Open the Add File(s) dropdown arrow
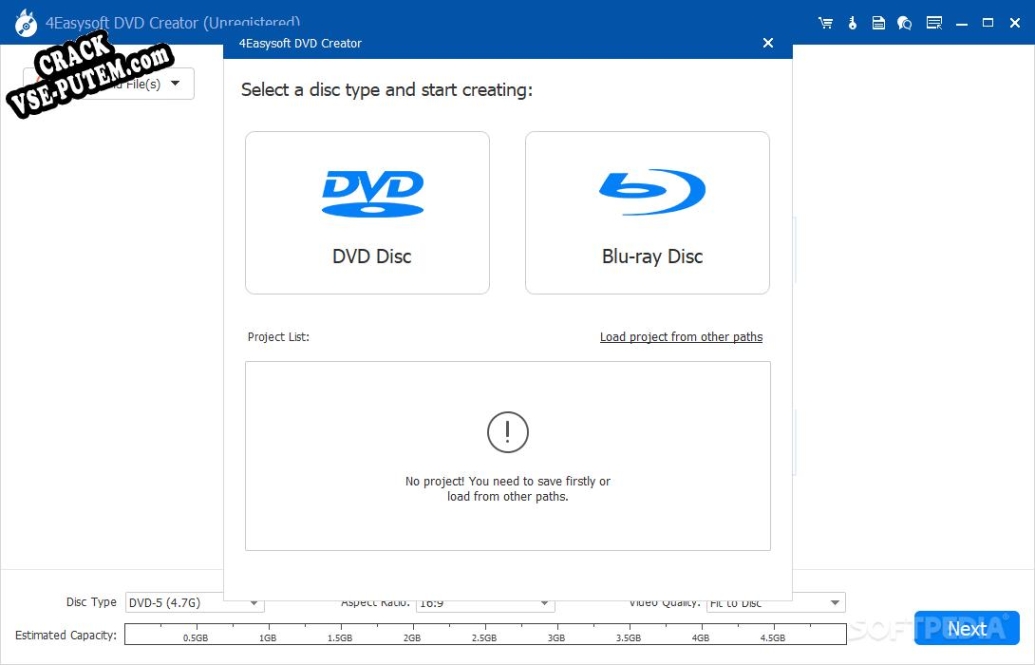 point(175,83)
